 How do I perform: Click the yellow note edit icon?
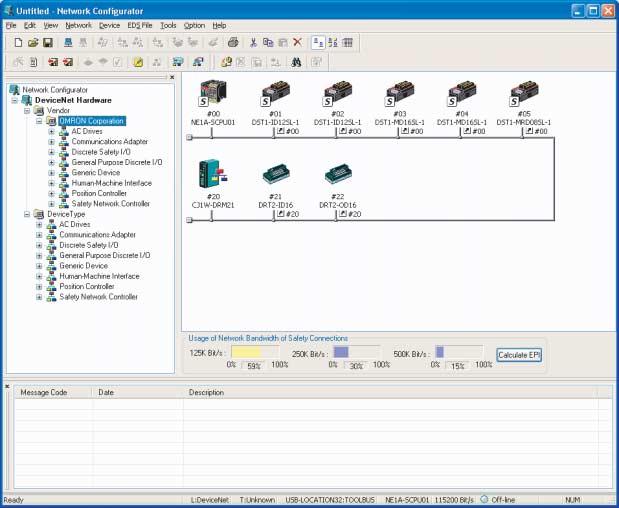(138, 62)
